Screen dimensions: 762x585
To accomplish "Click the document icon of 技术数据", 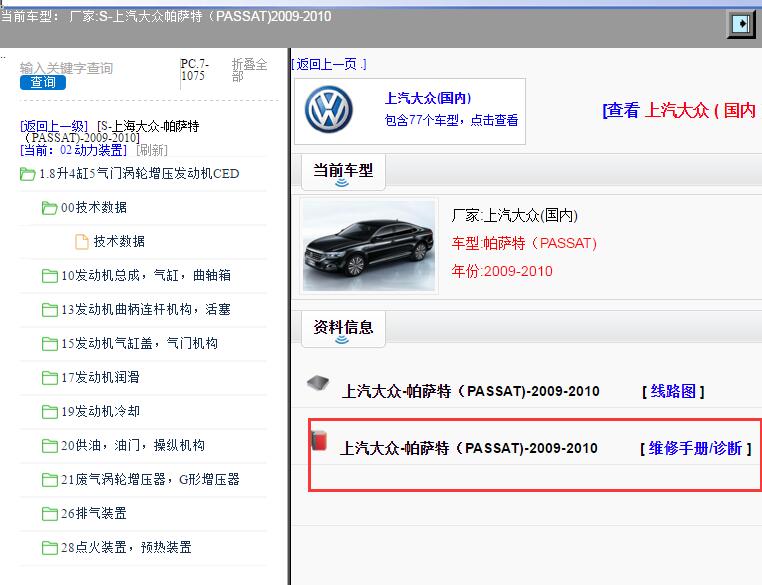I will (82, 241).
